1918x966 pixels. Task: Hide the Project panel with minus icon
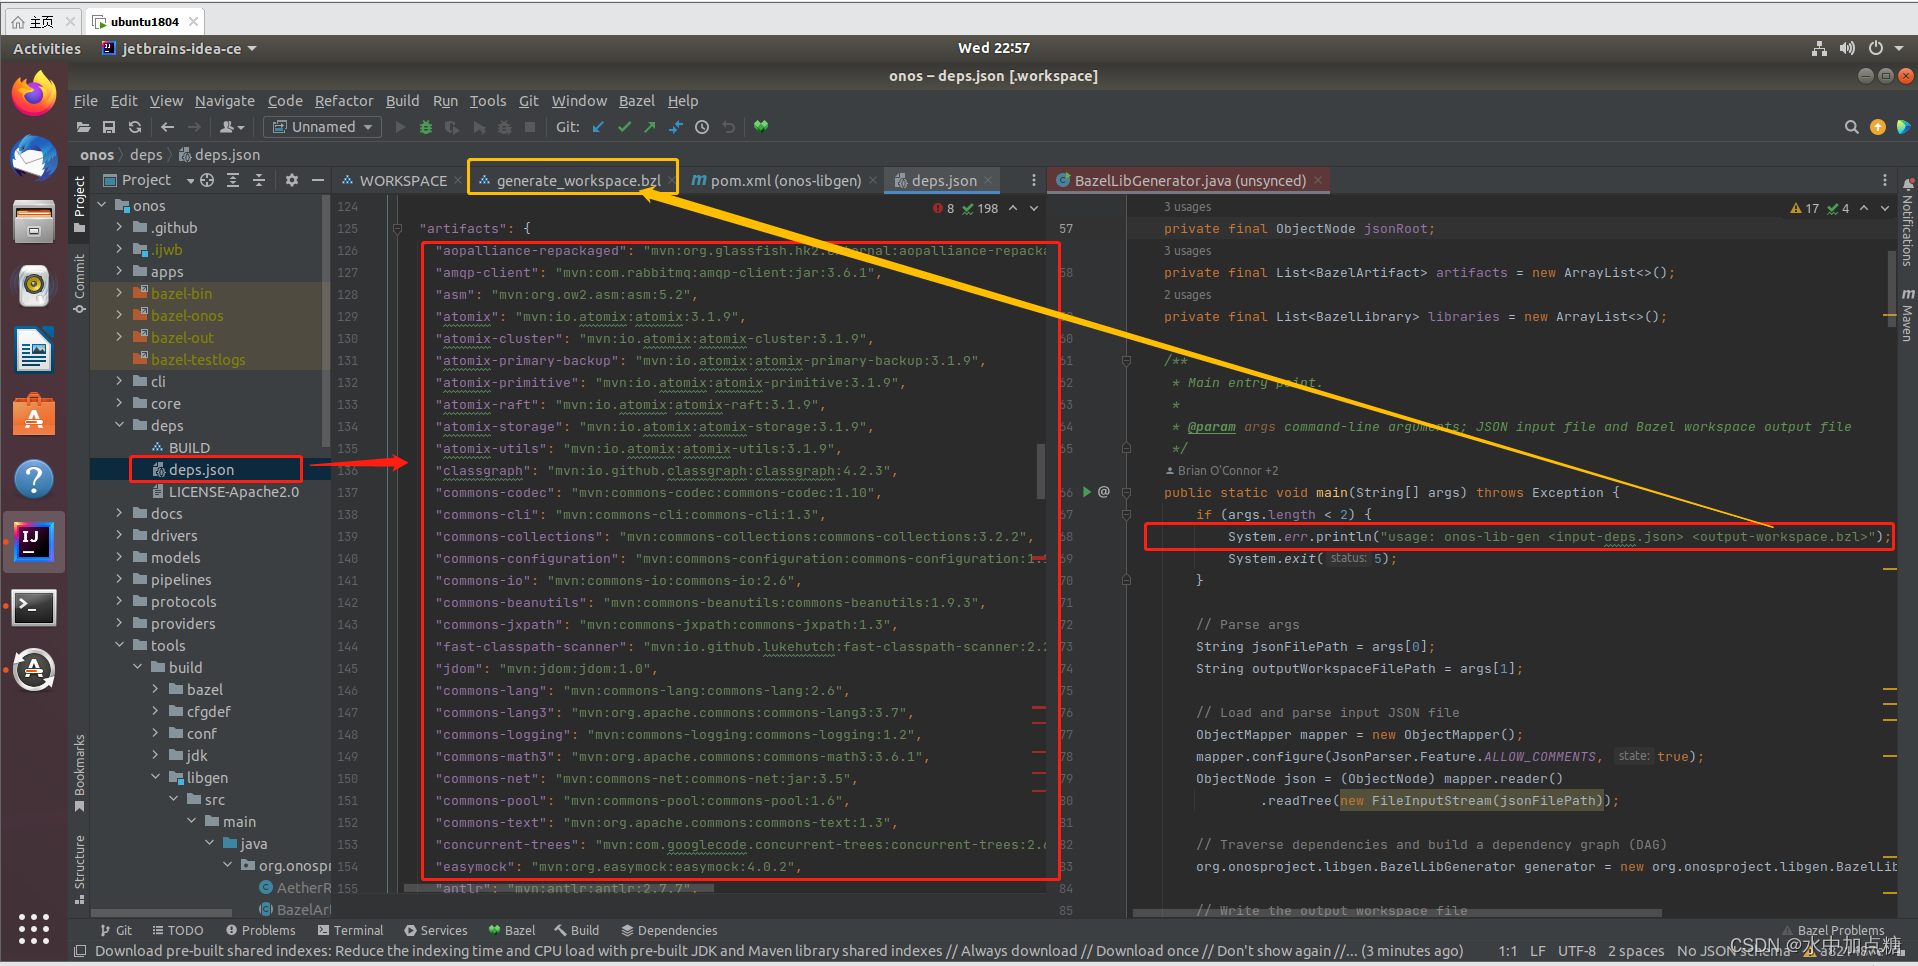(318, 180)
